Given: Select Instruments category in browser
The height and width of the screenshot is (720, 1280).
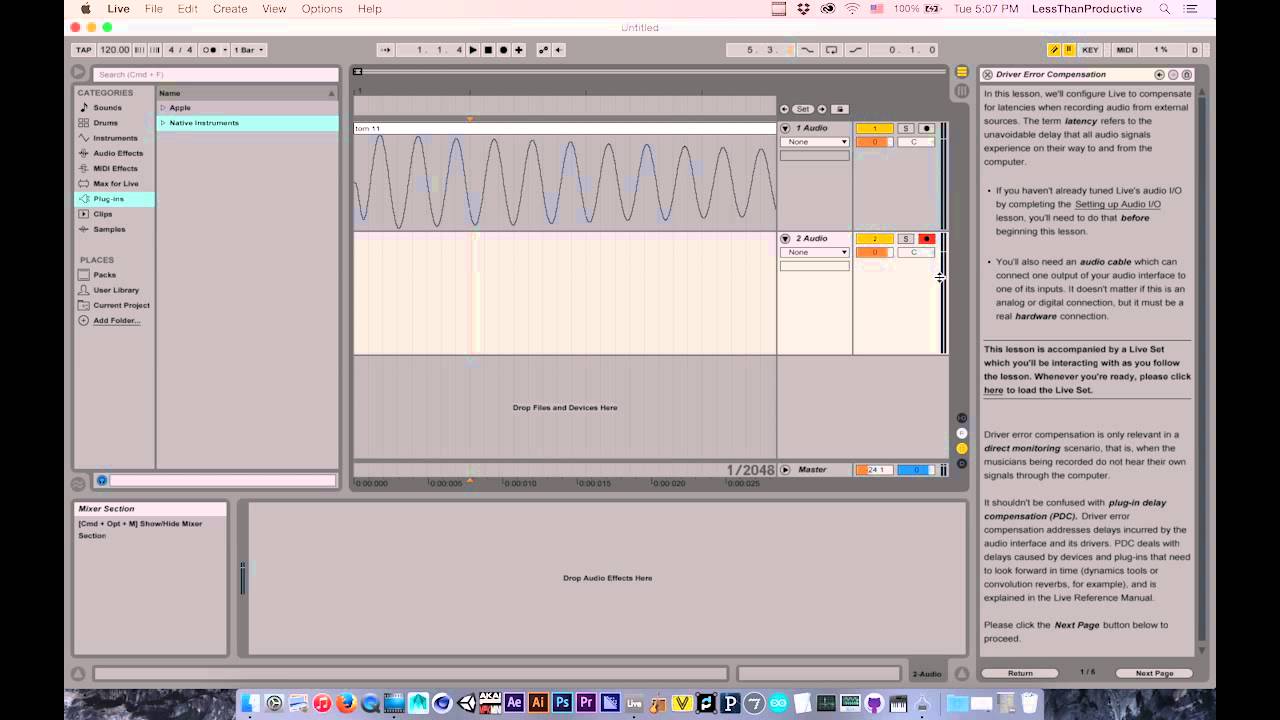Looking at the screenshot, I should click(x=115, y=138).
